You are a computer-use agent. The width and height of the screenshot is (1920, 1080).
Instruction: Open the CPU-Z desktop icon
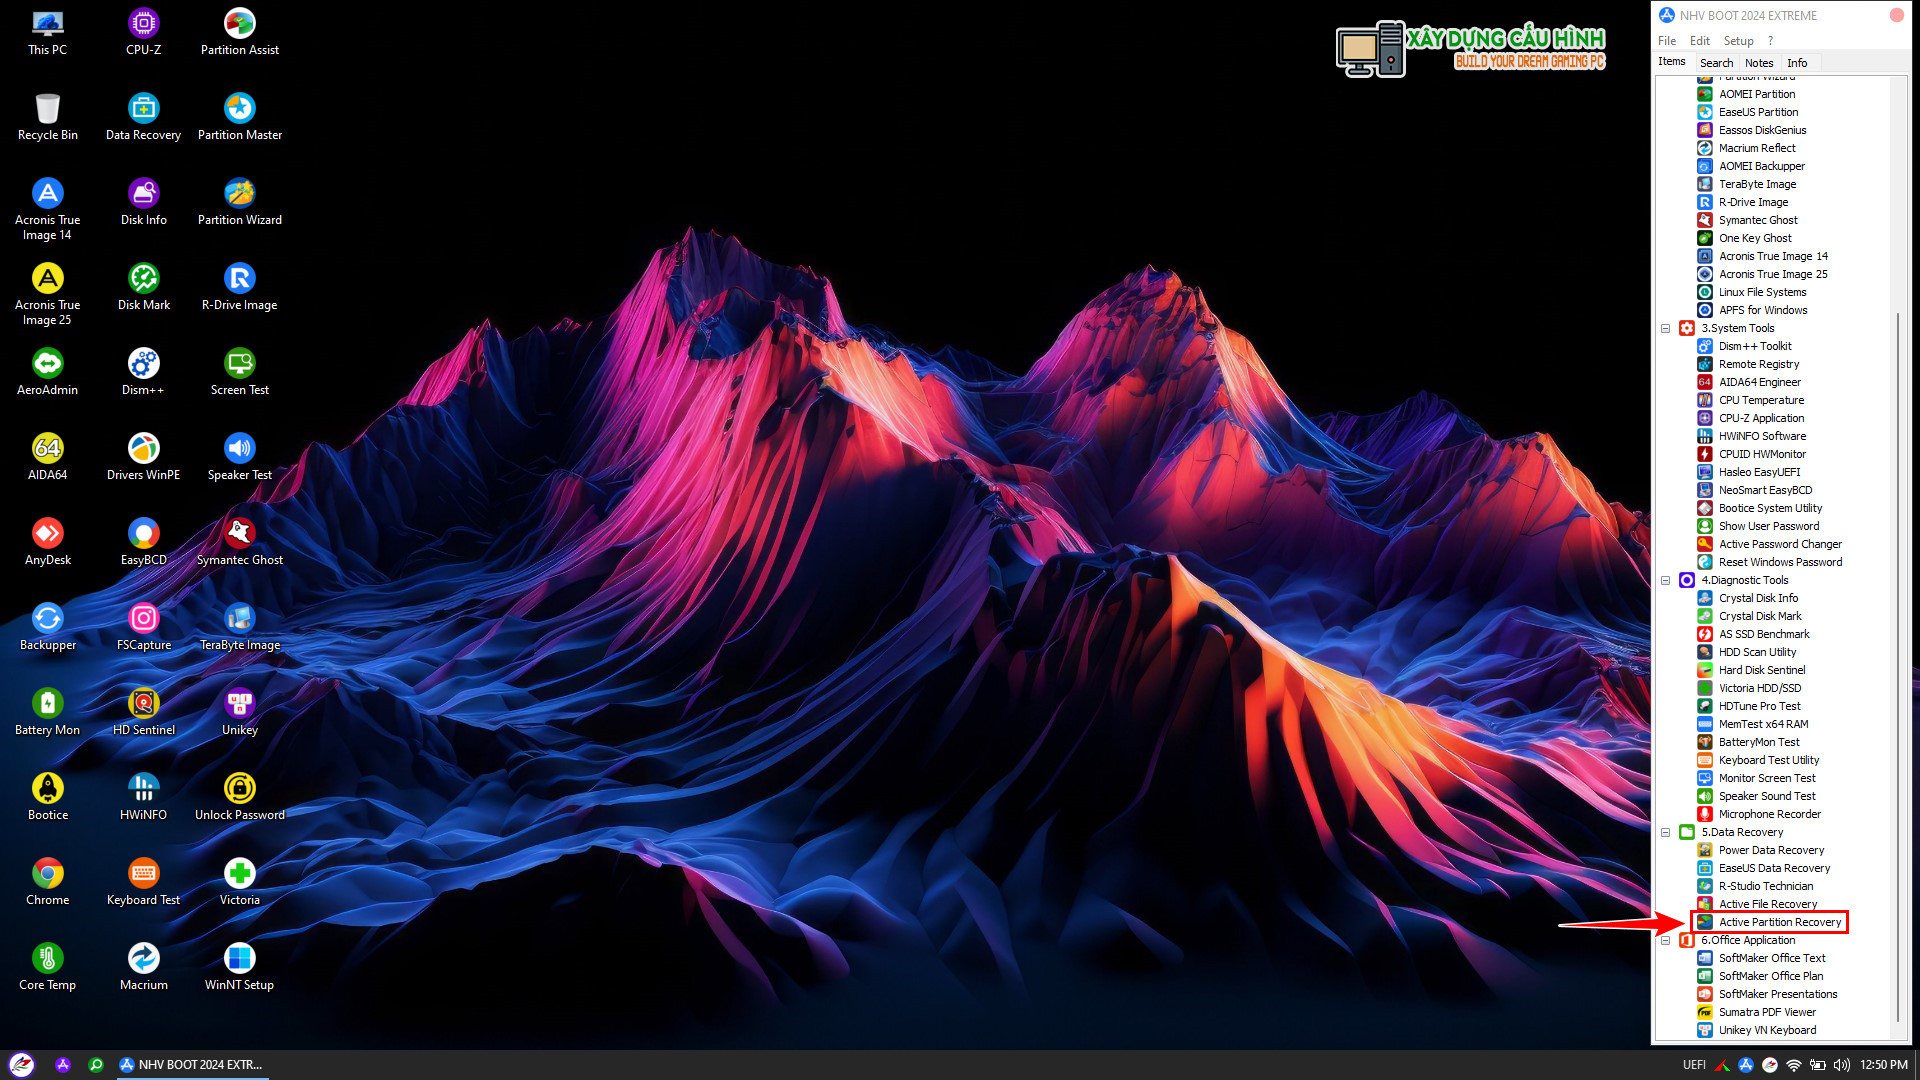(x=143, y=32)
